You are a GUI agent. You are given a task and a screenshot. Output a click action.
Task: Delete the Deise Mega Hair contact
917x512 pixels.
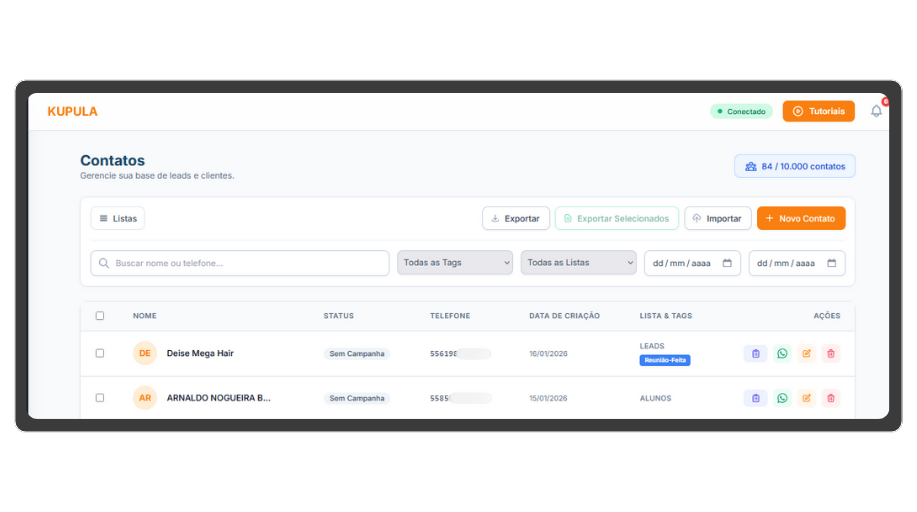pyautogui.click(x=831, y=353)
